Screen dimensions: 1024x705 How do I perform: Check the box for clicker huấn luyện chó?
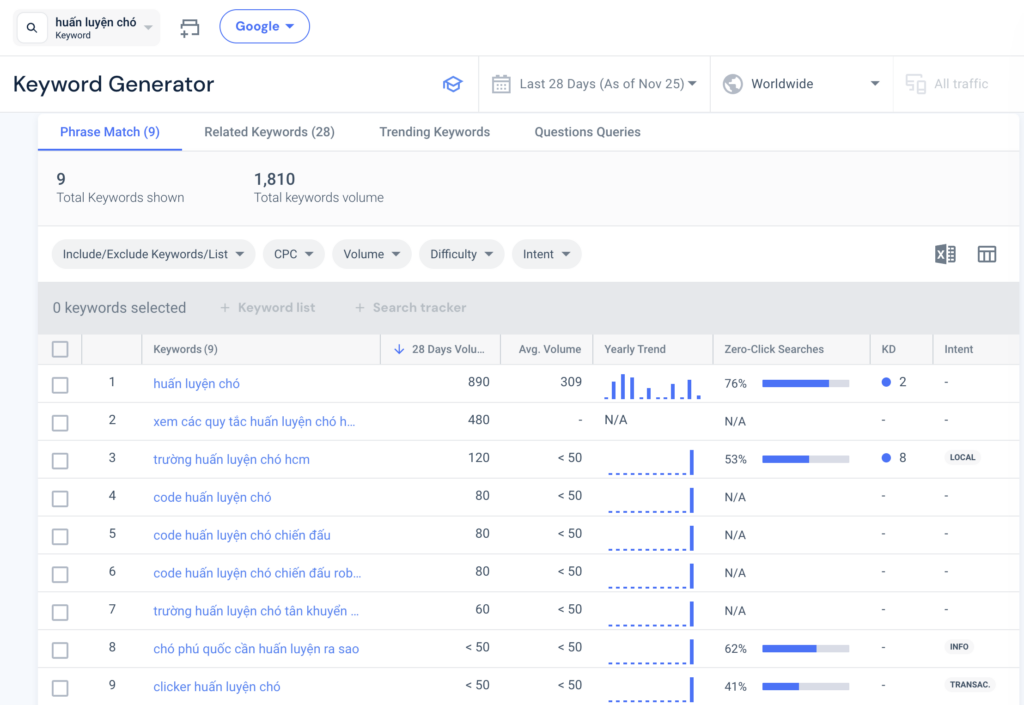[60, 687]
